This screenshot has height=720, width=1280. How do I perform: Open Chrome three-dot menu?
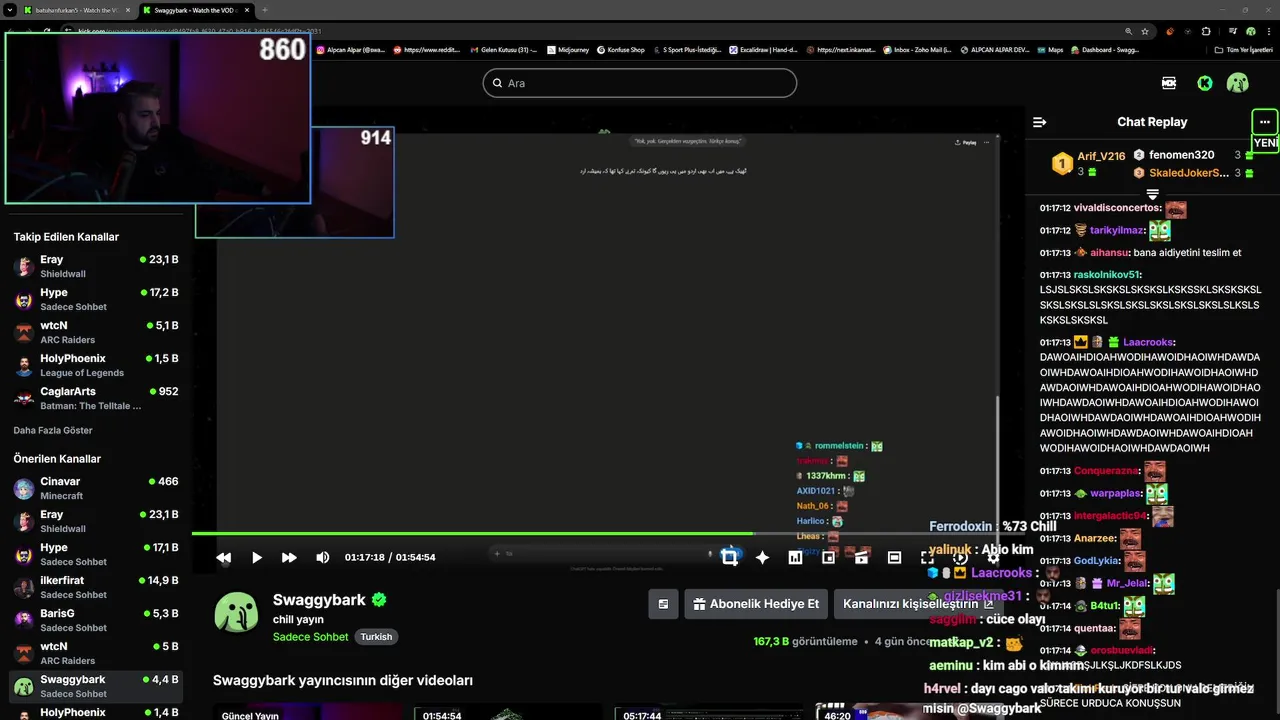coord(1267,31)
